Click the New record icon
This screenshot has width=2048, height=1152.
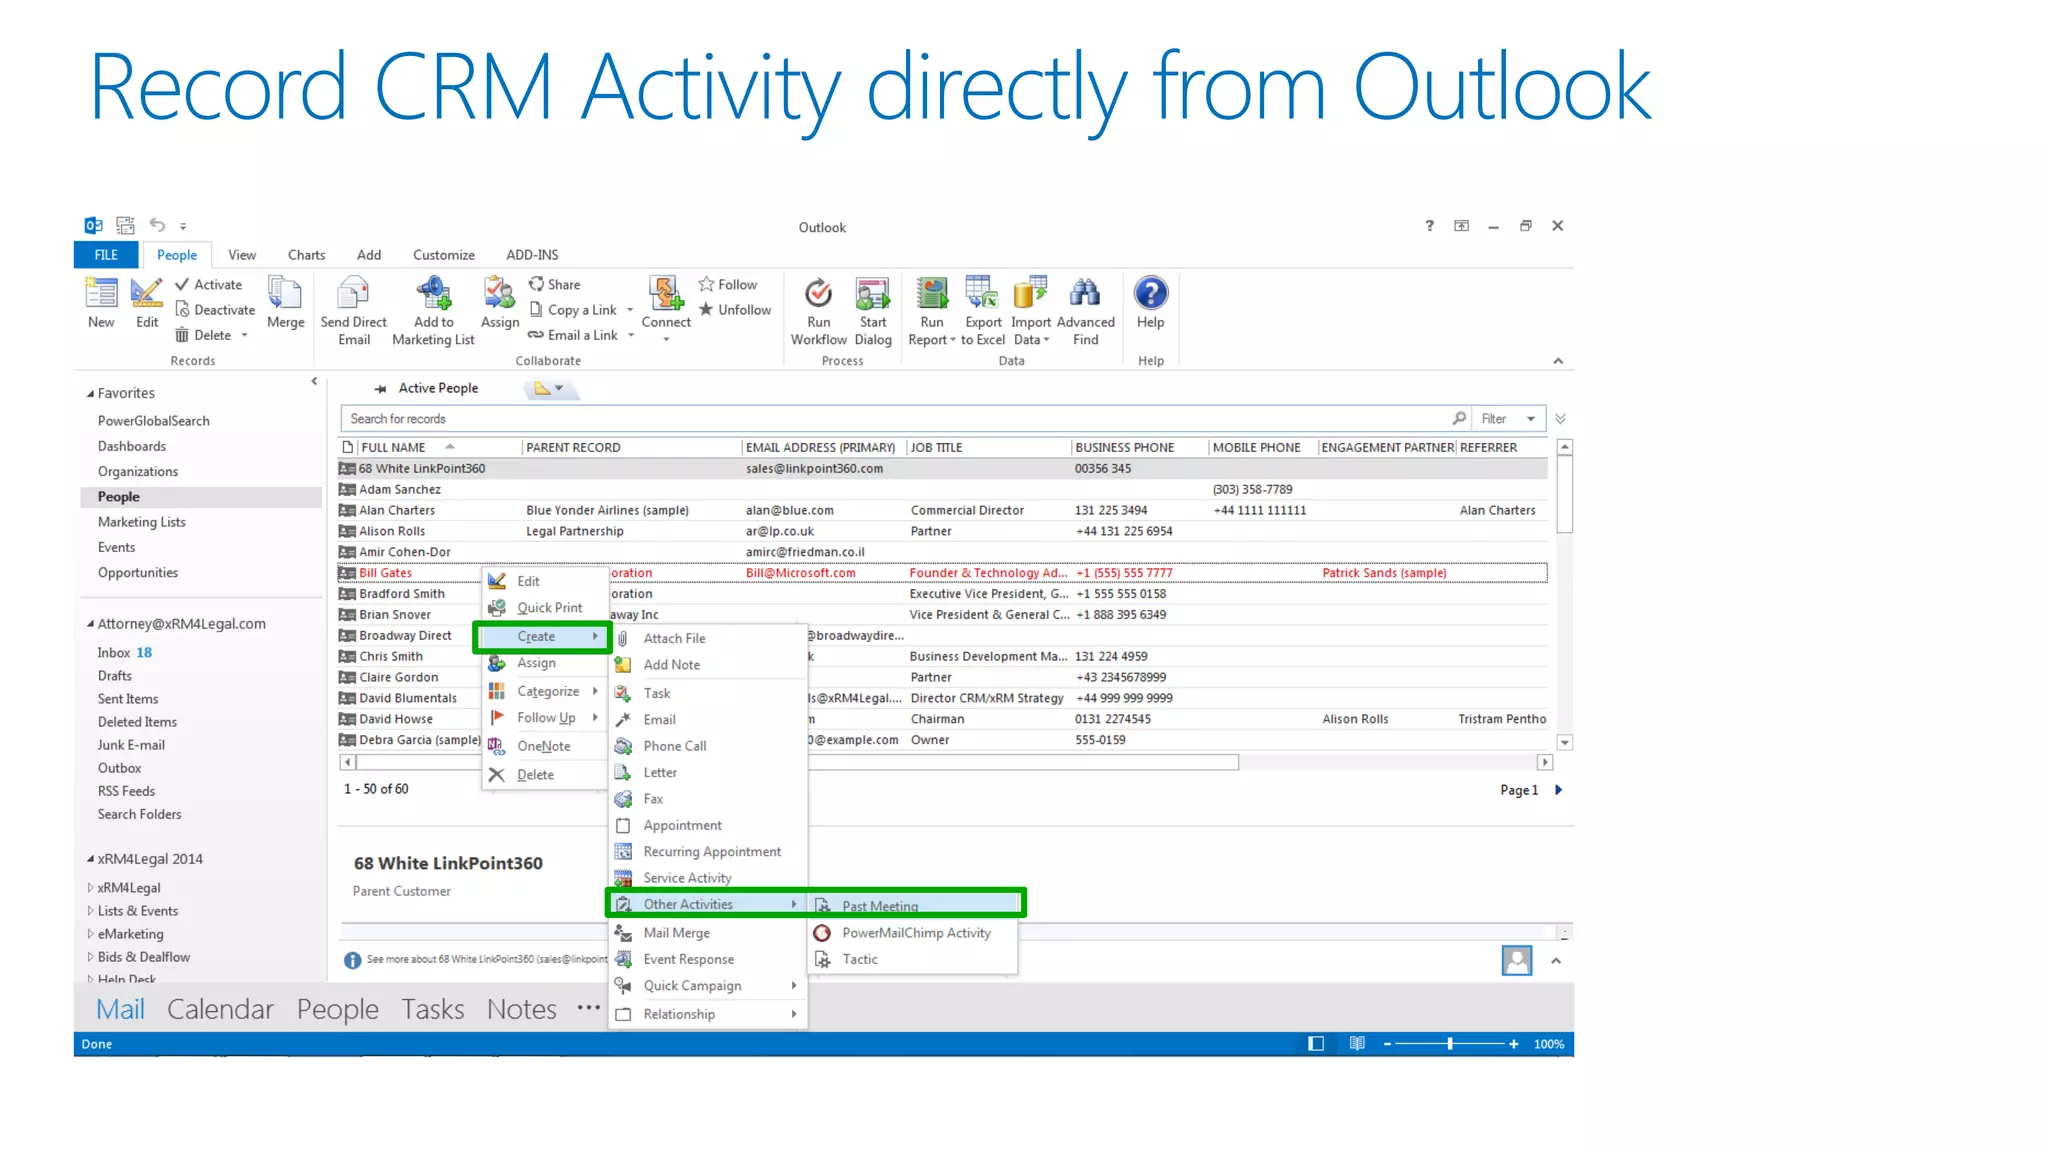101,293
